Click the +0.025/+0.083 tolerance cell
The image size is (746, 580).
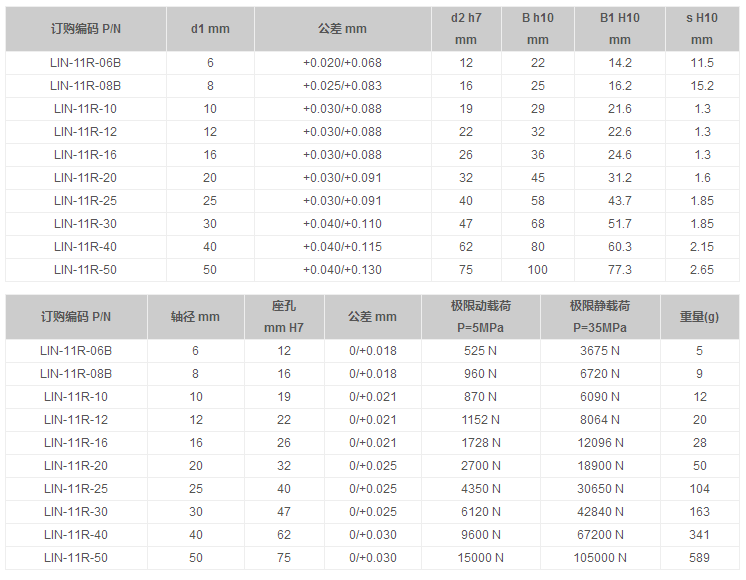(342, 86)
